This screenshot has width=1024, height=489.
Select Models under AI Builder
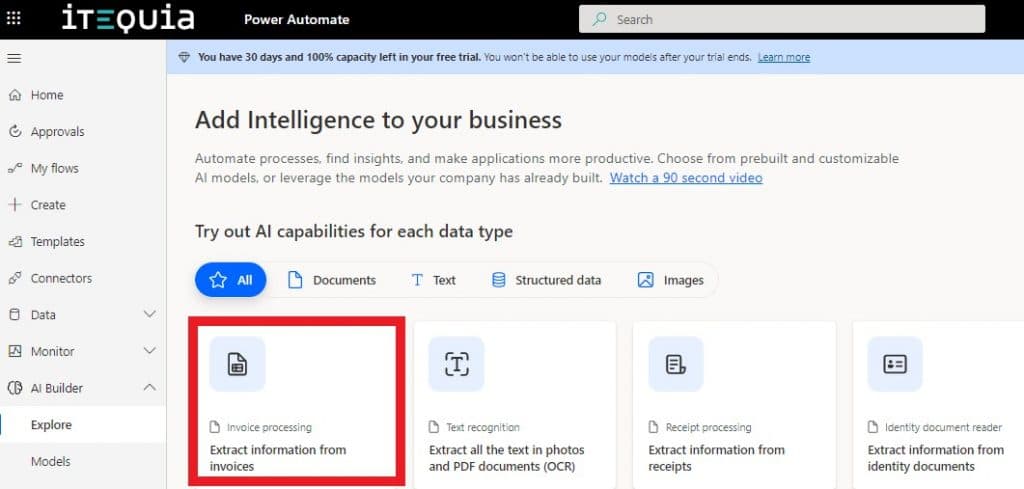[83, 461]
